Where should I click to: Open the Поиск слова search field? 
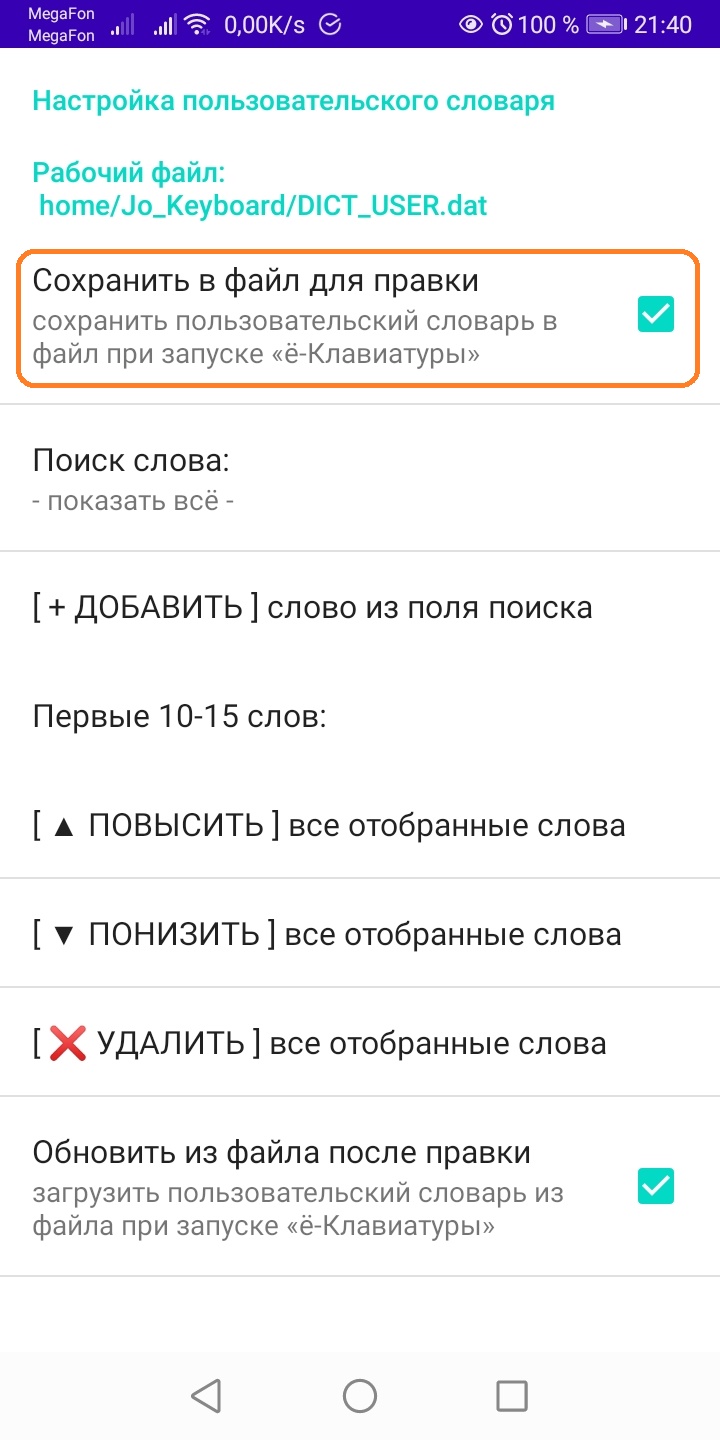tap(360, 478)
